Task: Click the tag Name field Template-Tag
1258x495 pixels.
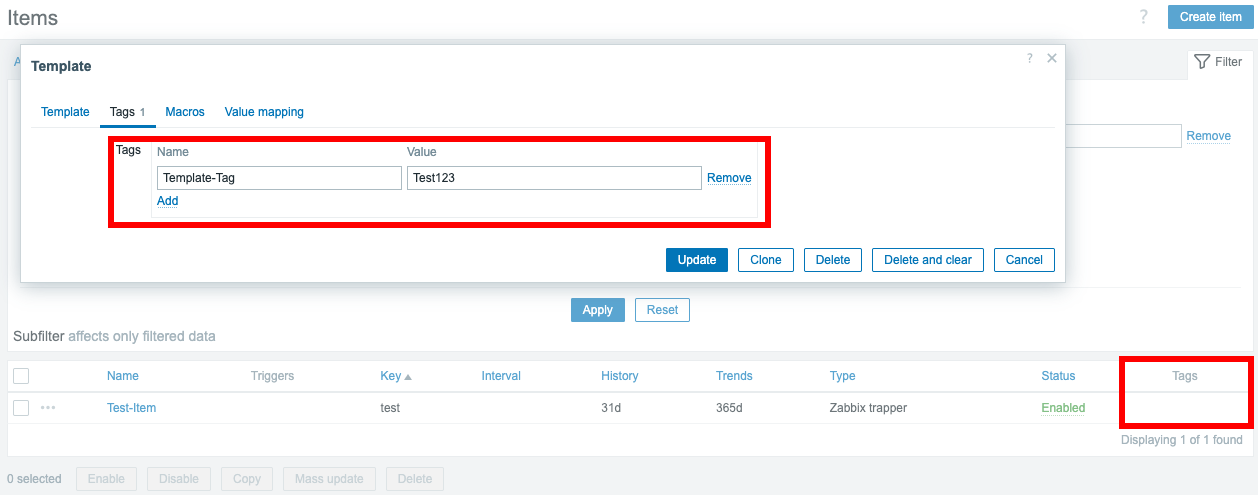Action: pos(278,178)
